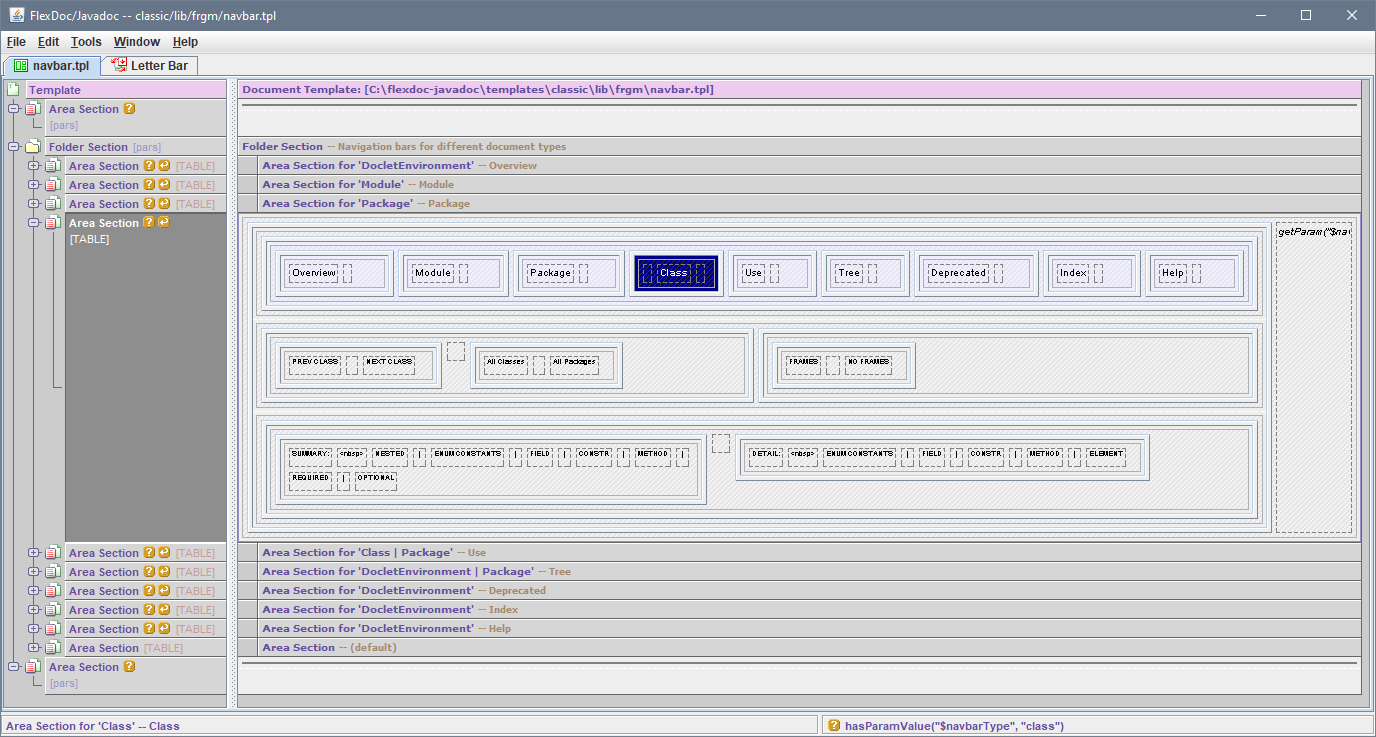Collapse the Folder Section tree node
This screenshot has width=1376, height=737.
pyautogui.click(x=14, y=147)
